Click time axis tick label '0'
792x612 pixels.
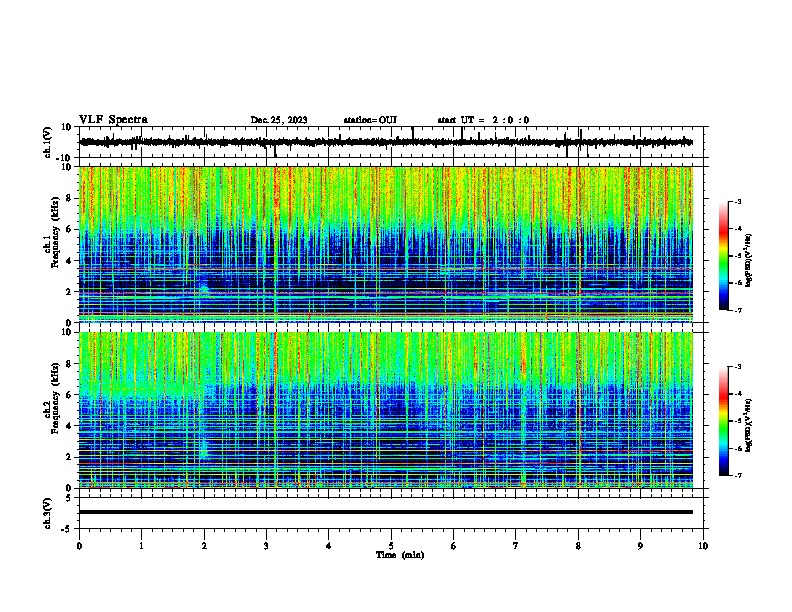tap(79, 546)
